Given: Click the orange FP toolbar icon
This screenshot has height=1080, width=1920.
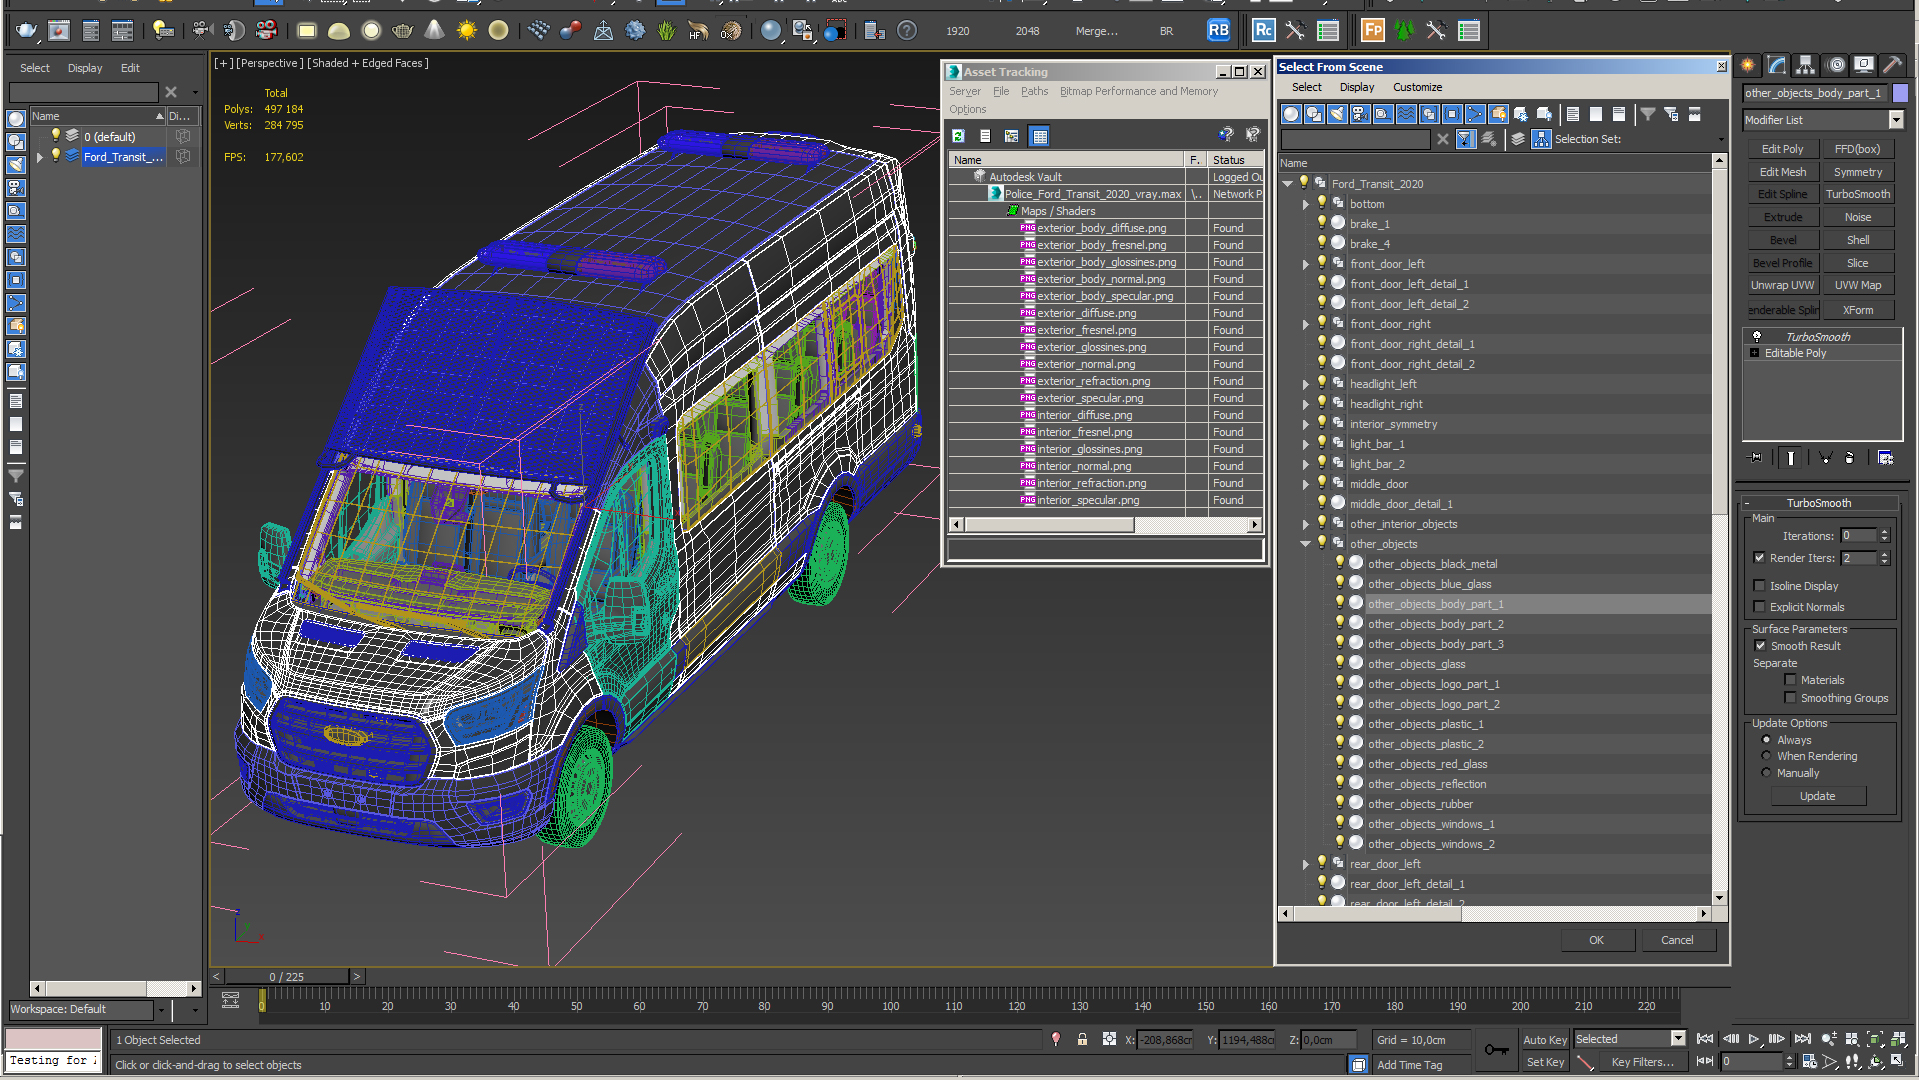Looking at the screenshot, I should click(1373, 31).
